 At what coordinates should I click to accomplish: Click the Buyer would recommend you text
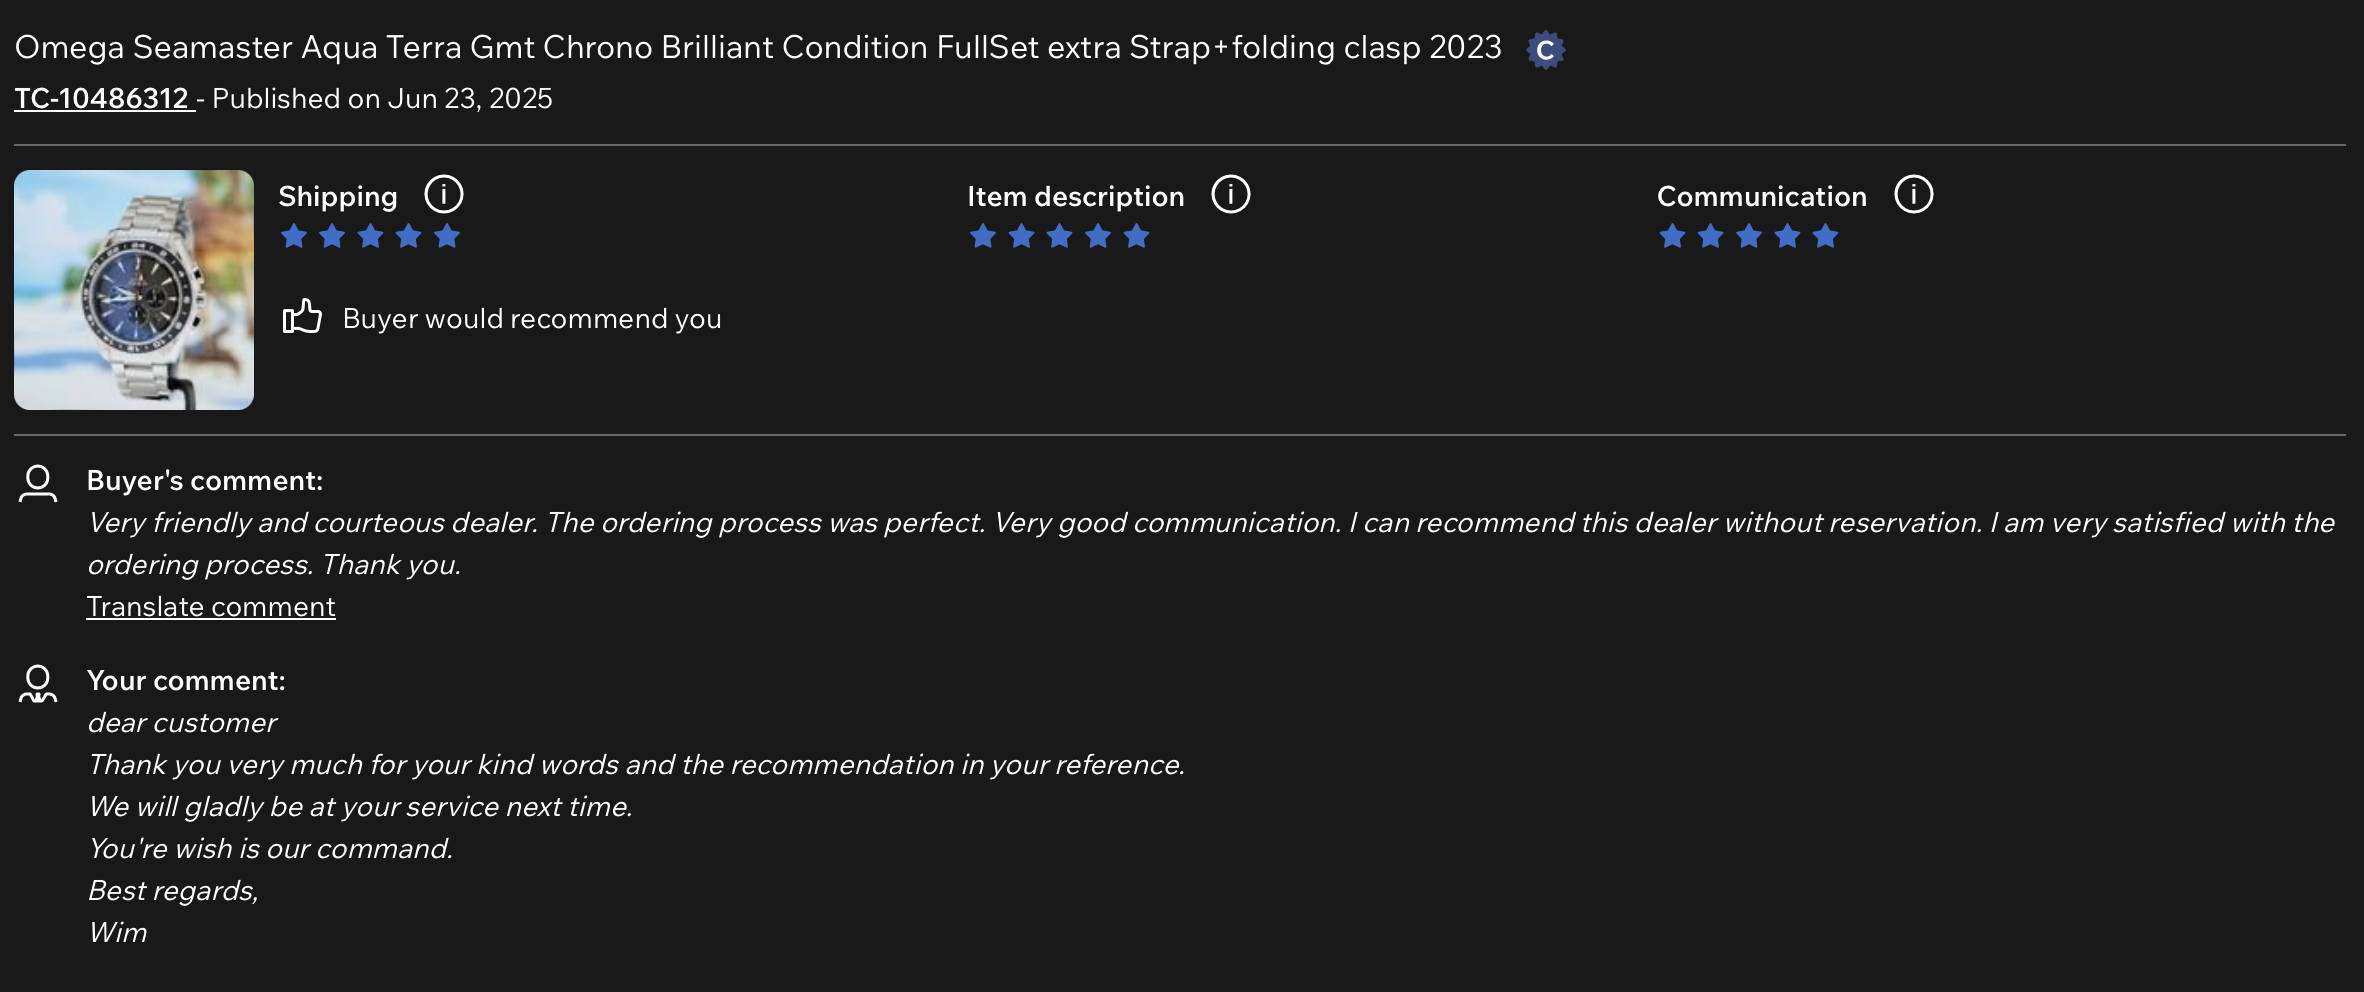coord(532,319)
